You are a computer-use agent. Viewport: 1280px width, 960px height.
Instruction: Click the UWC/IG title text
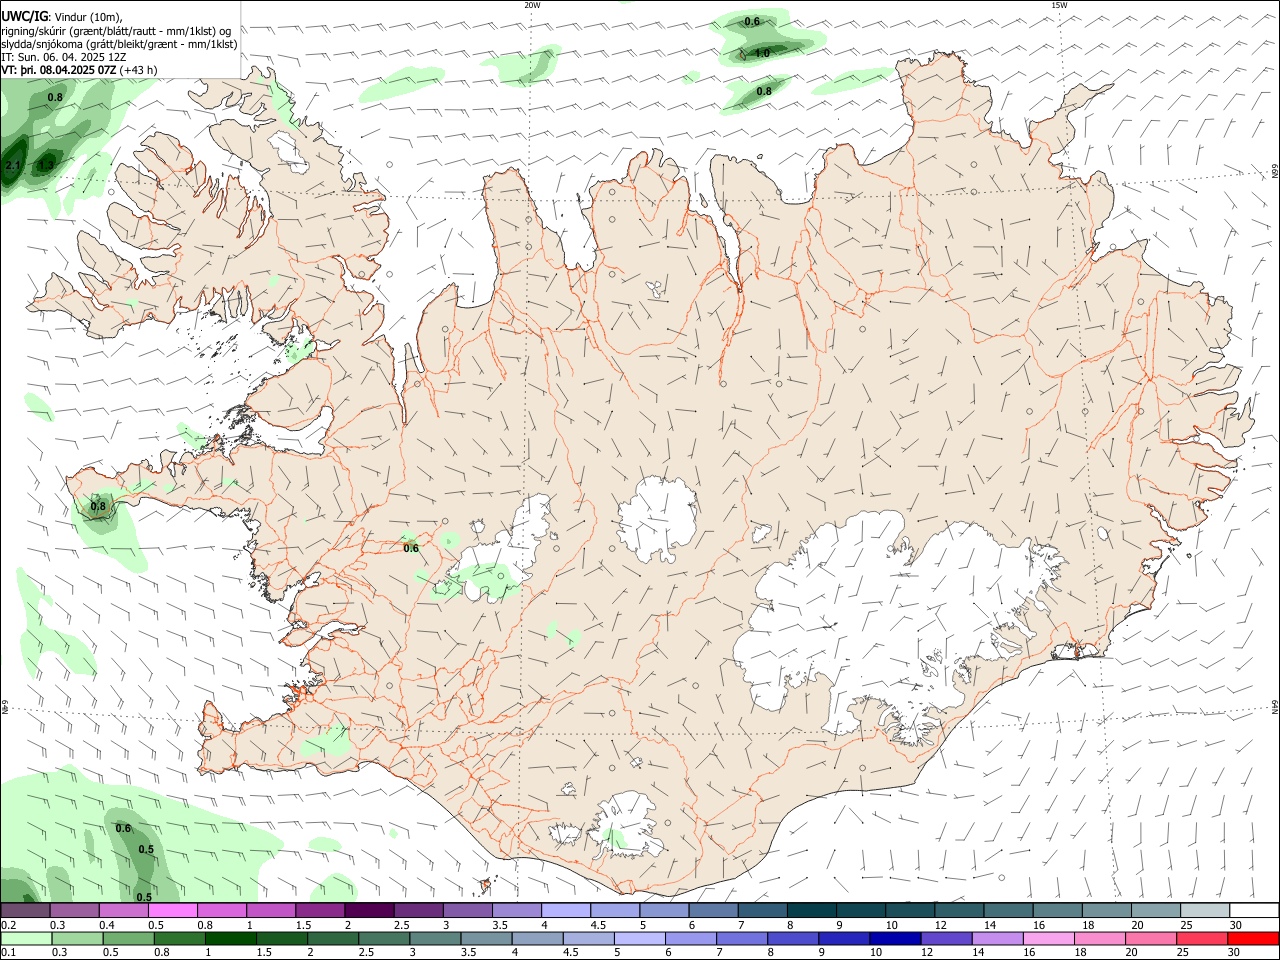24,17
